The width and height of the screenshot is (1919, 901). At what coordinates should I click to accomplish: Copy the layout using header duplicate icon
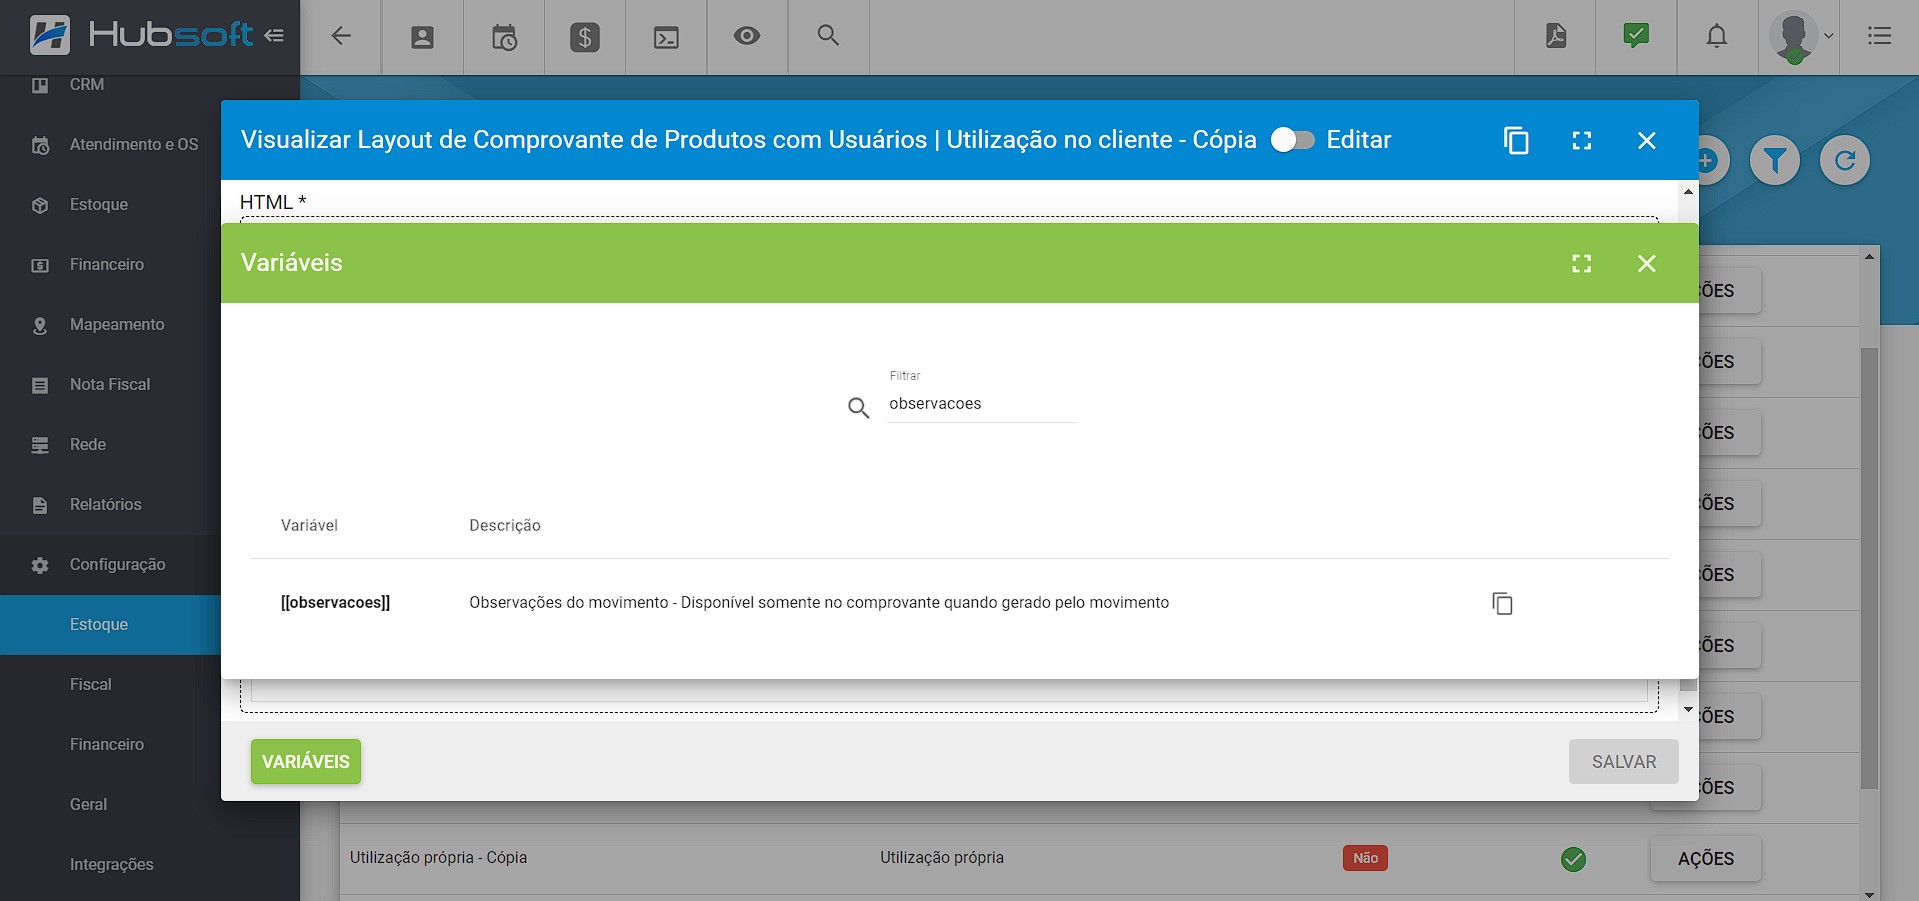pos(1516,140)
